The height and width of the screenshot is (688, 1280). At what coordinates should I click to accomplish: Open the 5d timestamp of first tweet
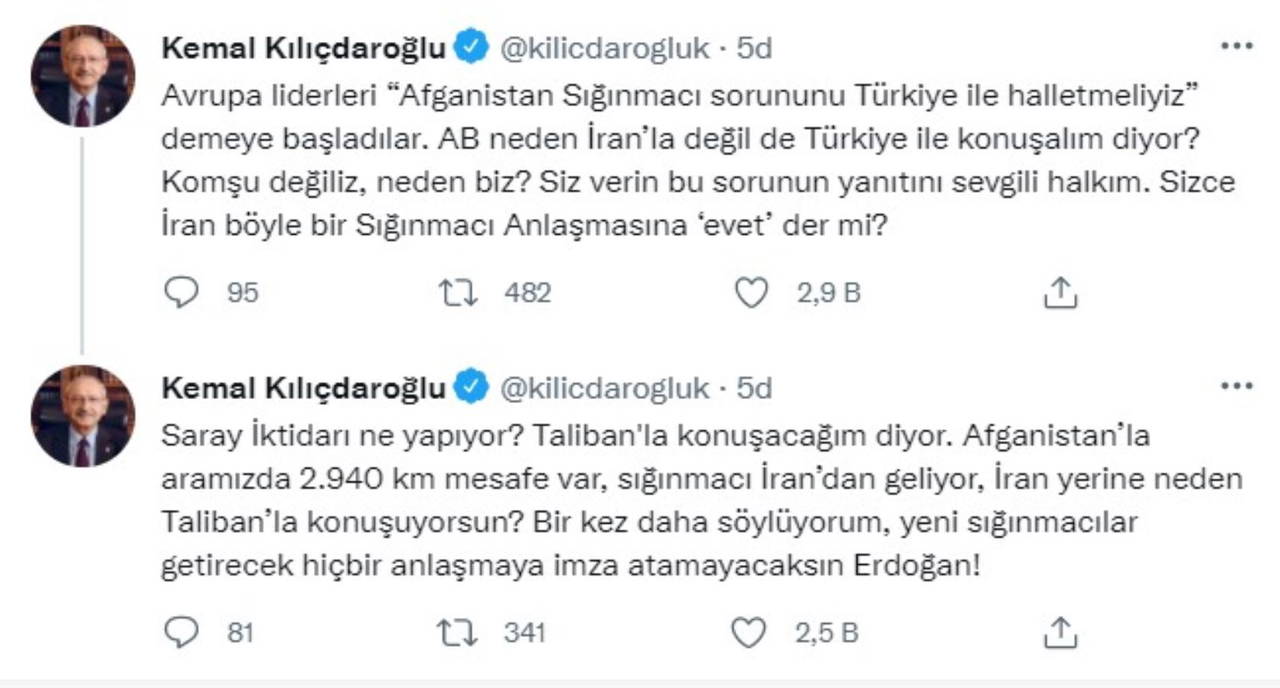point(754,47)
